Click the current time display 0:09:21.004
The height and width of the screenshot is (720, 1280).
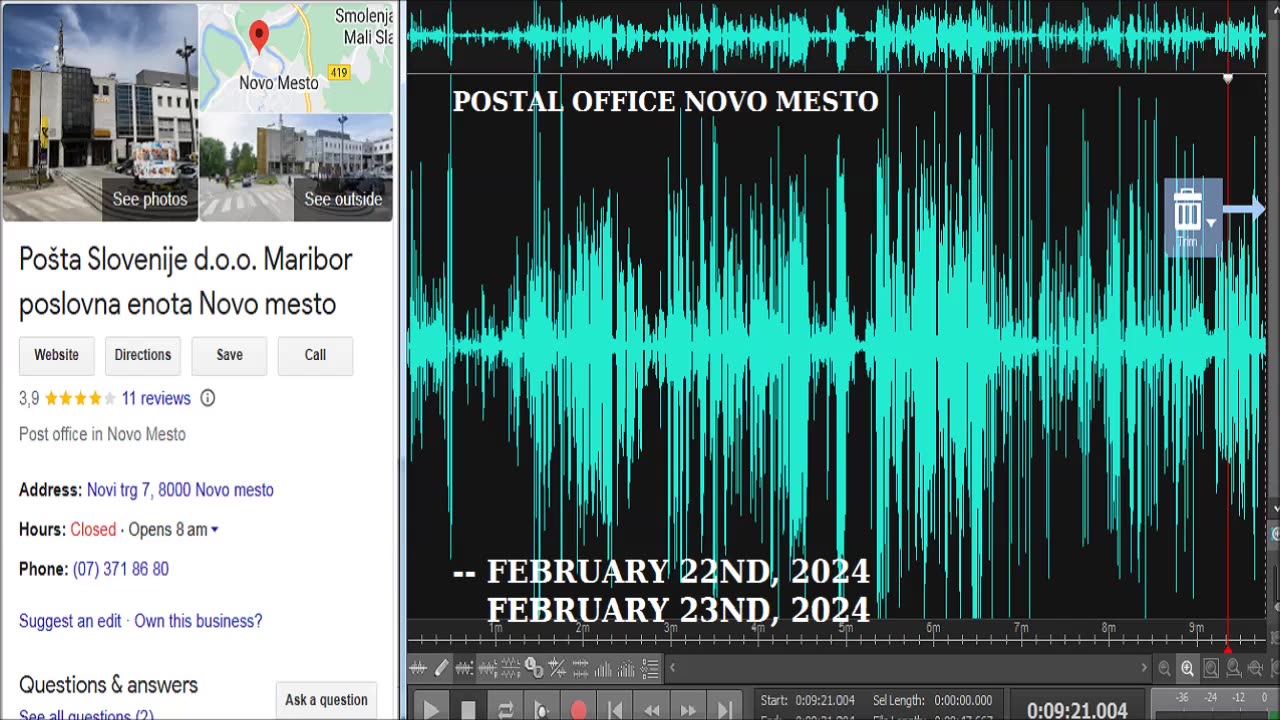pyautogui.click(x=1077, y=710)
